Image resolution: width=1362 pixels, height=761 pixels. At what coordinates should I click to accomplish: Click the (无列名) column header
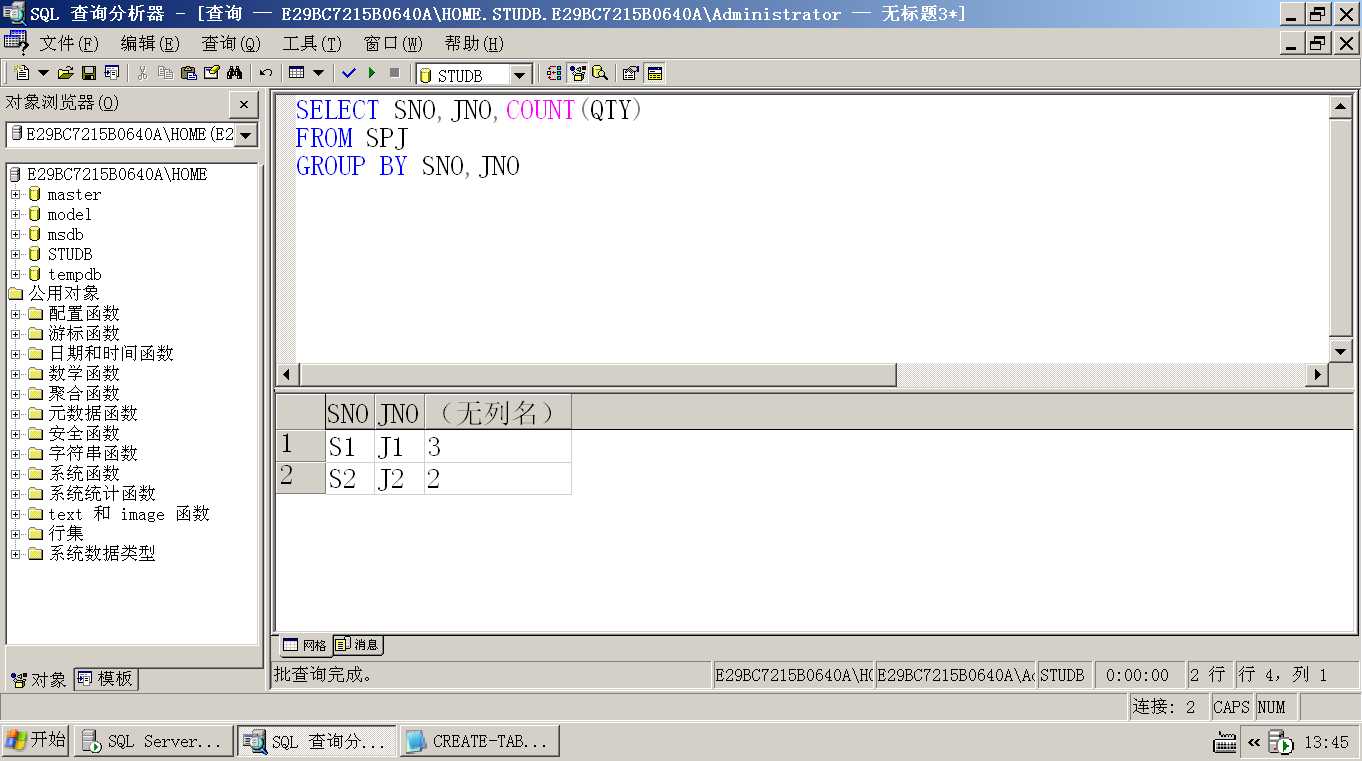498,413
